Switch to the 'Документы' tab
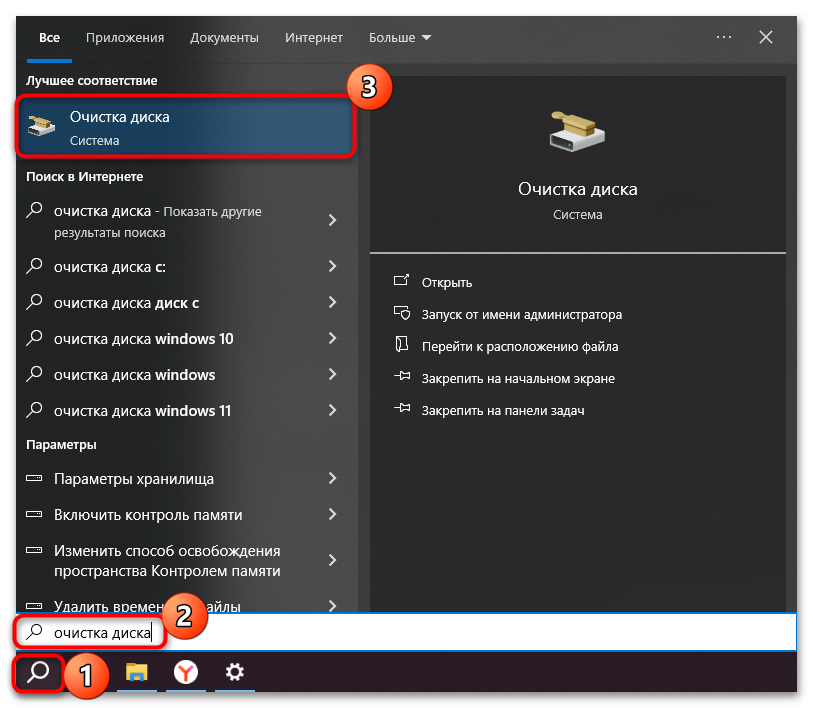The width and height of the screenshot is (813, 708). pos(224,37)
